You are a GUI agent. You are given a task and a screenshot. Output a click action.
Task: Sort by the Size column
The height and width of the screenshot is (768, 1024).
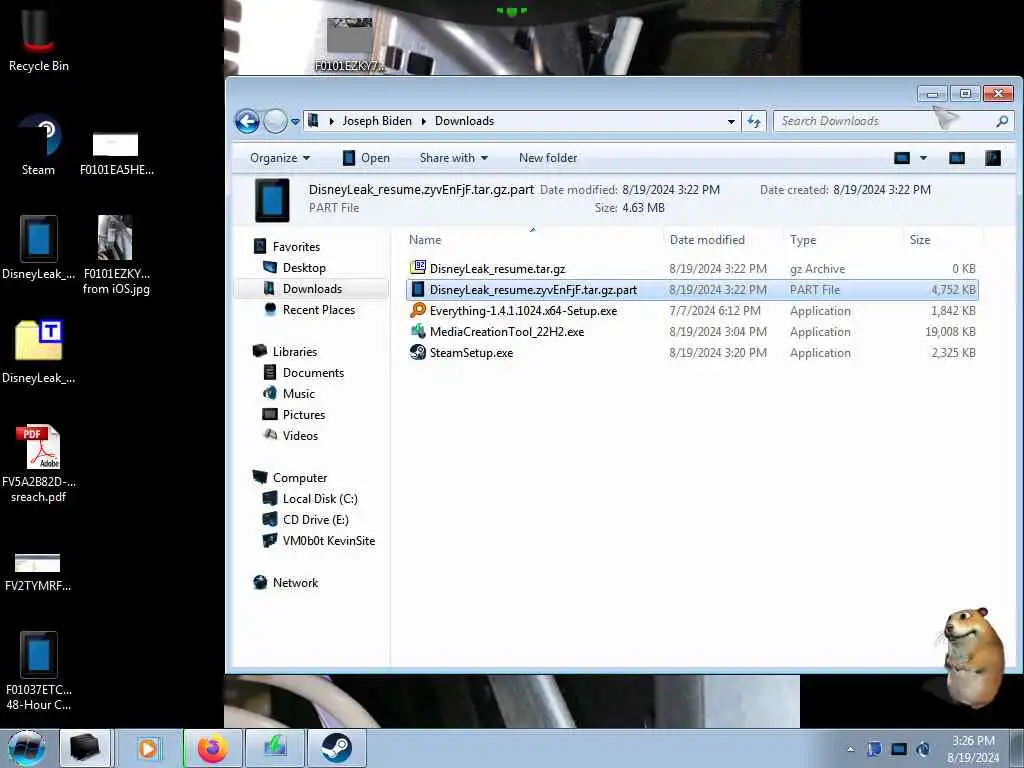(942, 240)
